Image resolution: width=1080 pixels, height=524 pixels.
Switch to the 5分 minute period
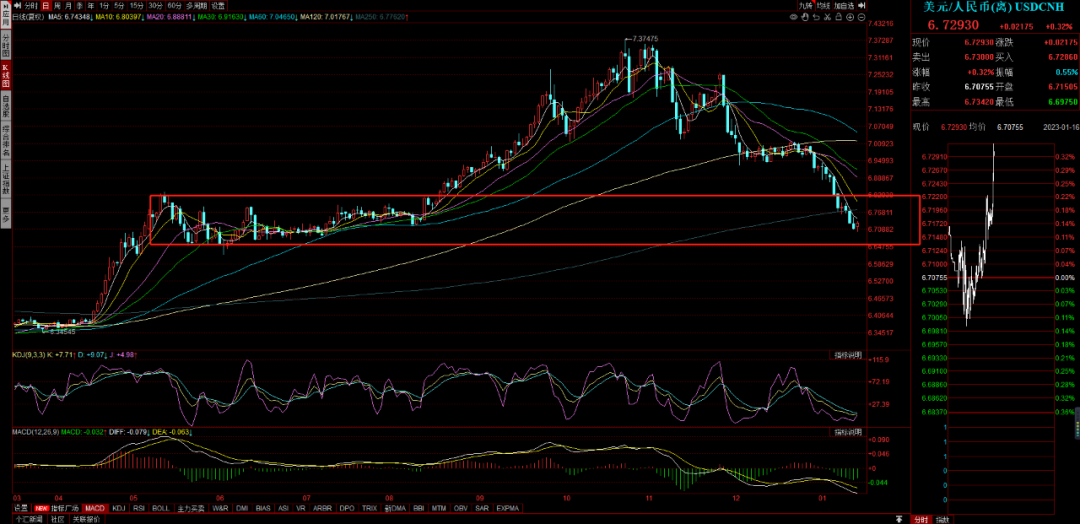click(120, 6)
